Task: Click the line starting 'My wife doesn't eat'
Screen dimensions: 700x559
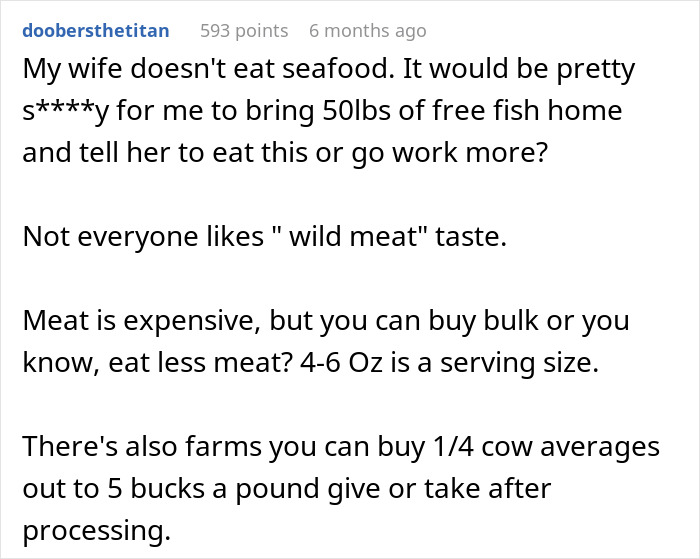Action: (329, 69)
